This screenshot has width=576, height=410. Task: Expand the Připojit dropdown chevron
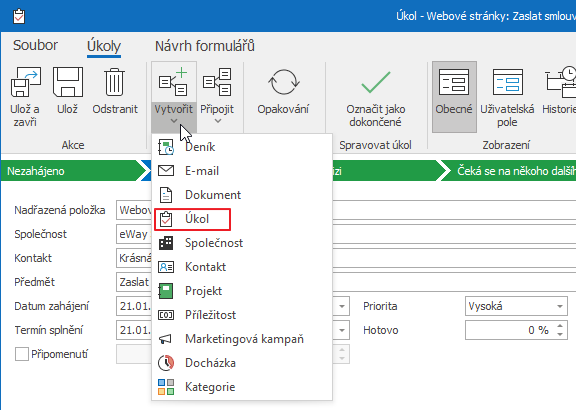pos(217,121)
